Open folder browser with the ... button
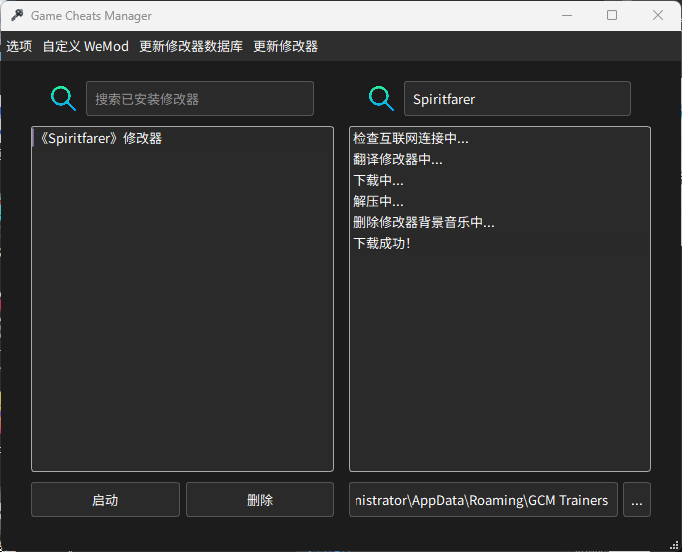682x552 pixels. [637, 500]
